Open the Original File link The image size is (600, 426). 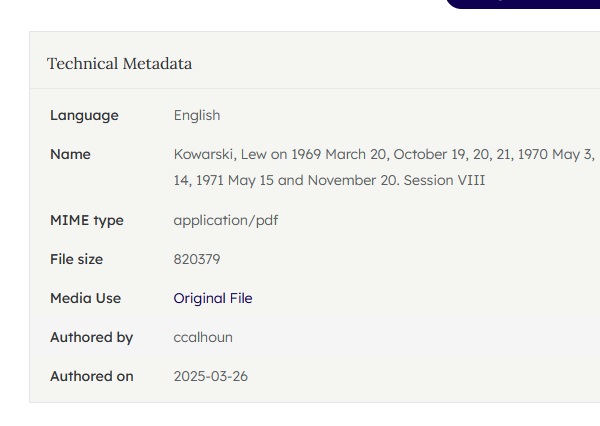pos(213,298)
